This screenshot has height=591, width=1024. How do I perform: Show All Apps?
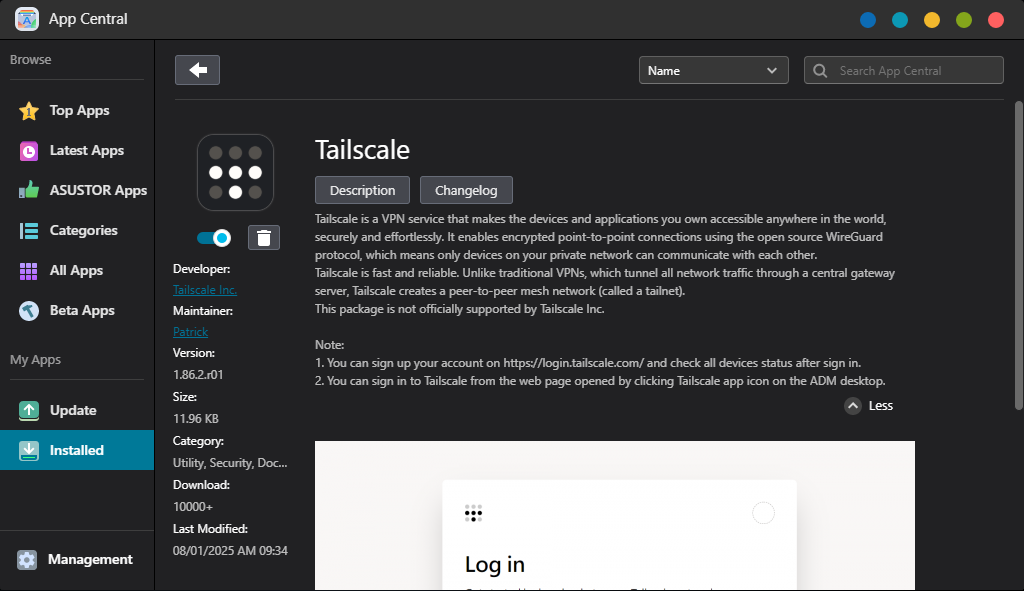[76, 271]
